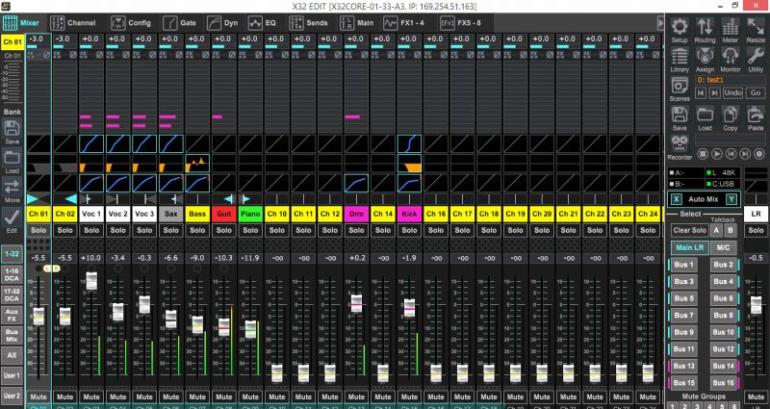770x409 pixels.
Task: Click the Move arrows icon in left sidebar
Action: point(12,187)
